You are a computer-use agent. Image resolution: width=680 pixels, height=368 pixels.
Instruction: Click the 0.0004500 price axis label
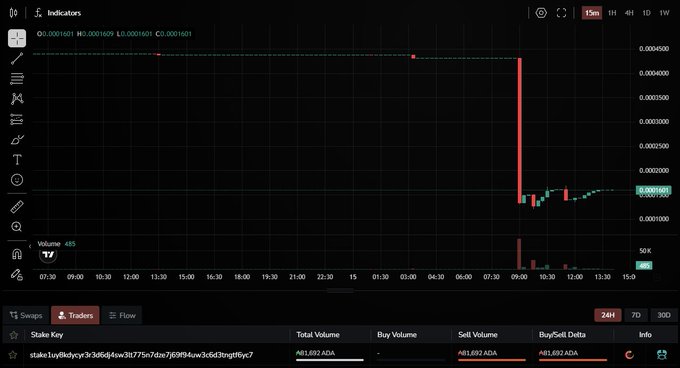tap(654, 49)
